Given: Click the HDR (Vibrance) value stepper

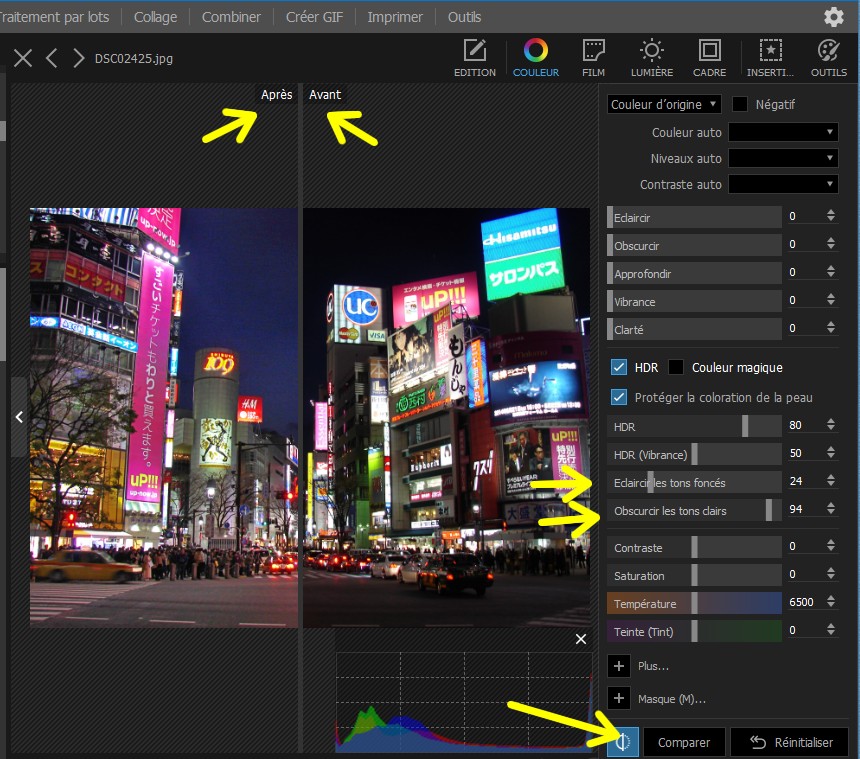Looking at the screenshot, I should coord(831,452).
